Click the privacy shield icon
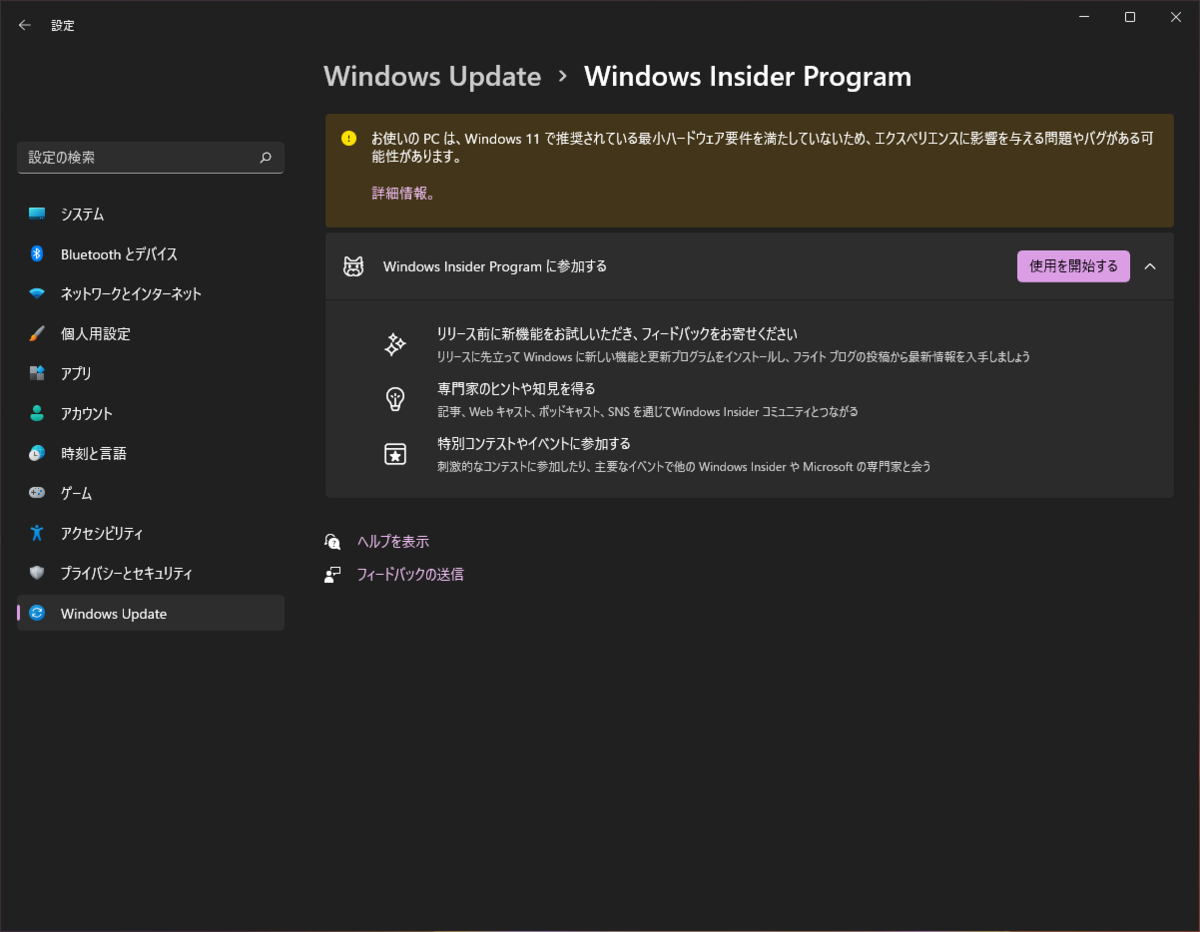Image resolution: width=1200 pixels, height=932 pixels. pyautogui.click(x=37, y=573)
